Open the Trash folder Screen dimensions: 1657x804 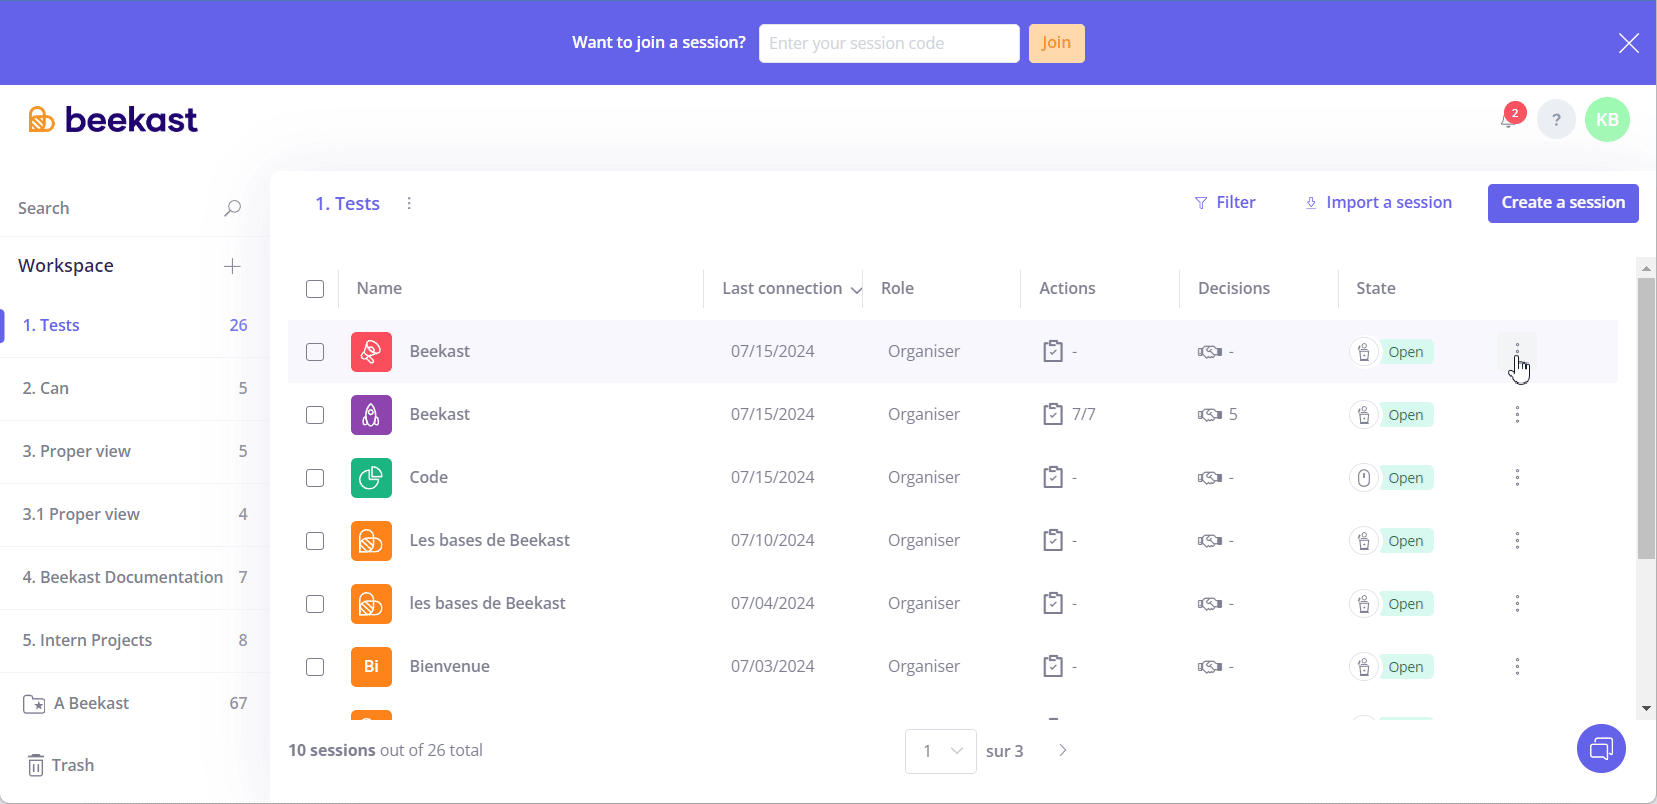pyautogui.click(x=60, y=765)
